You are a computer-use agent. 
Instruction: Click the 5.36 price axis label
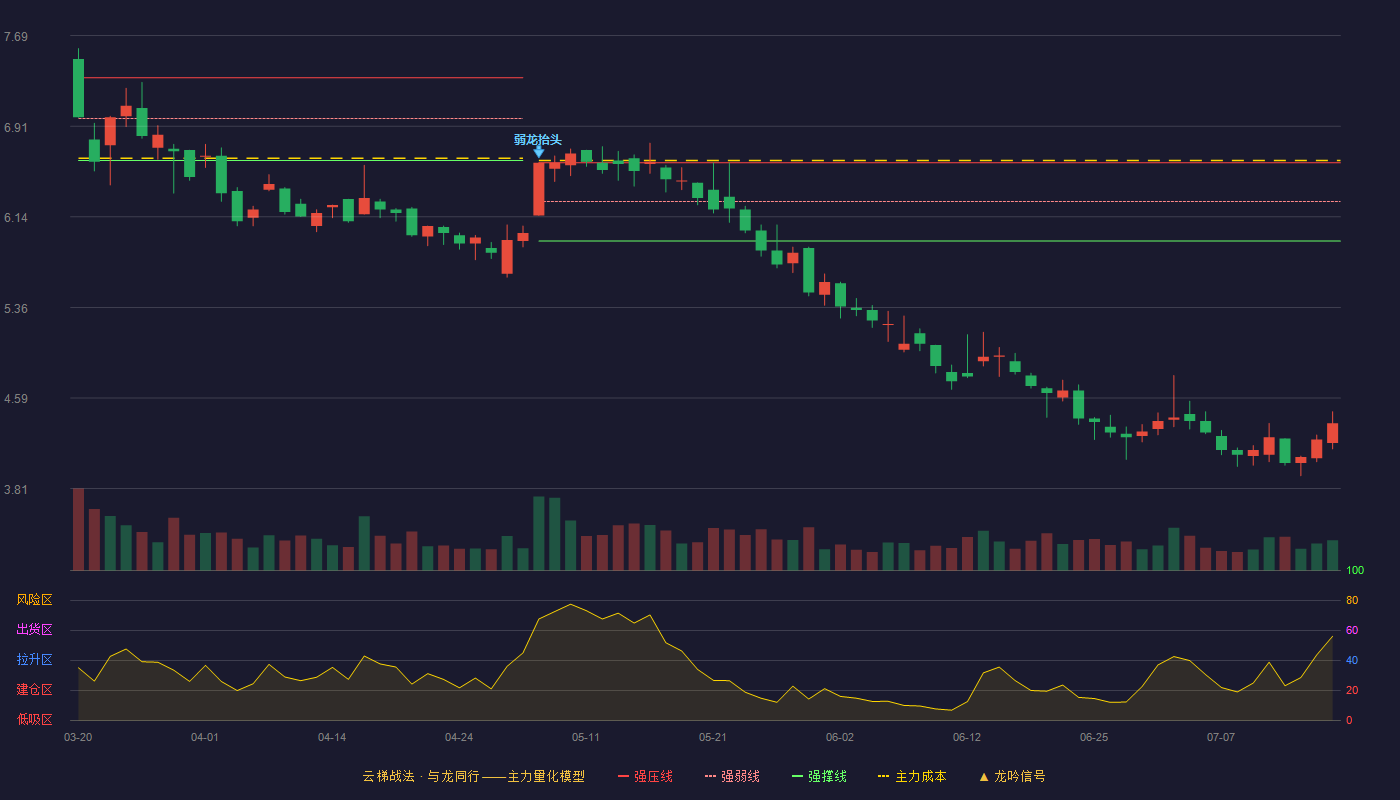tap(16, 309)
